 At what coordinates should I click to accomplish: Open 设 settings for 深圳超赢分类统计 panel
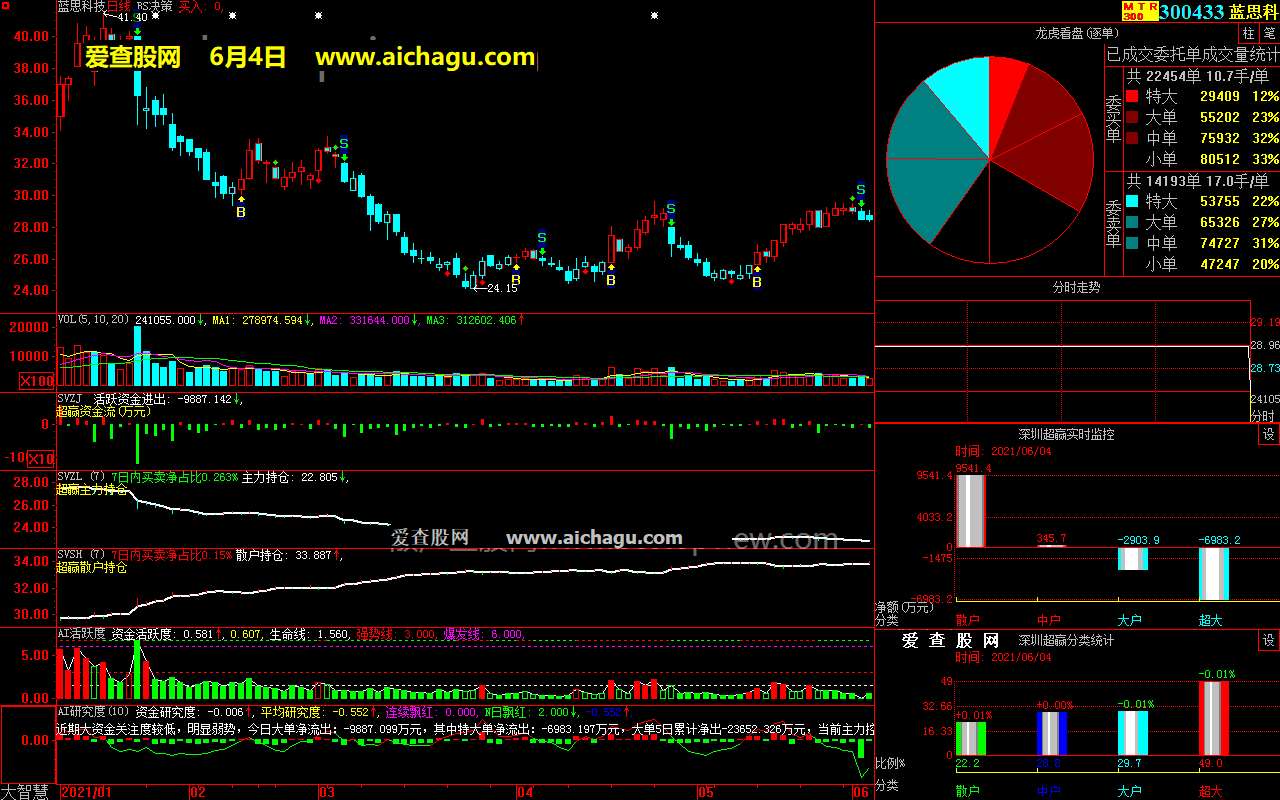(x=1268, y=640)
